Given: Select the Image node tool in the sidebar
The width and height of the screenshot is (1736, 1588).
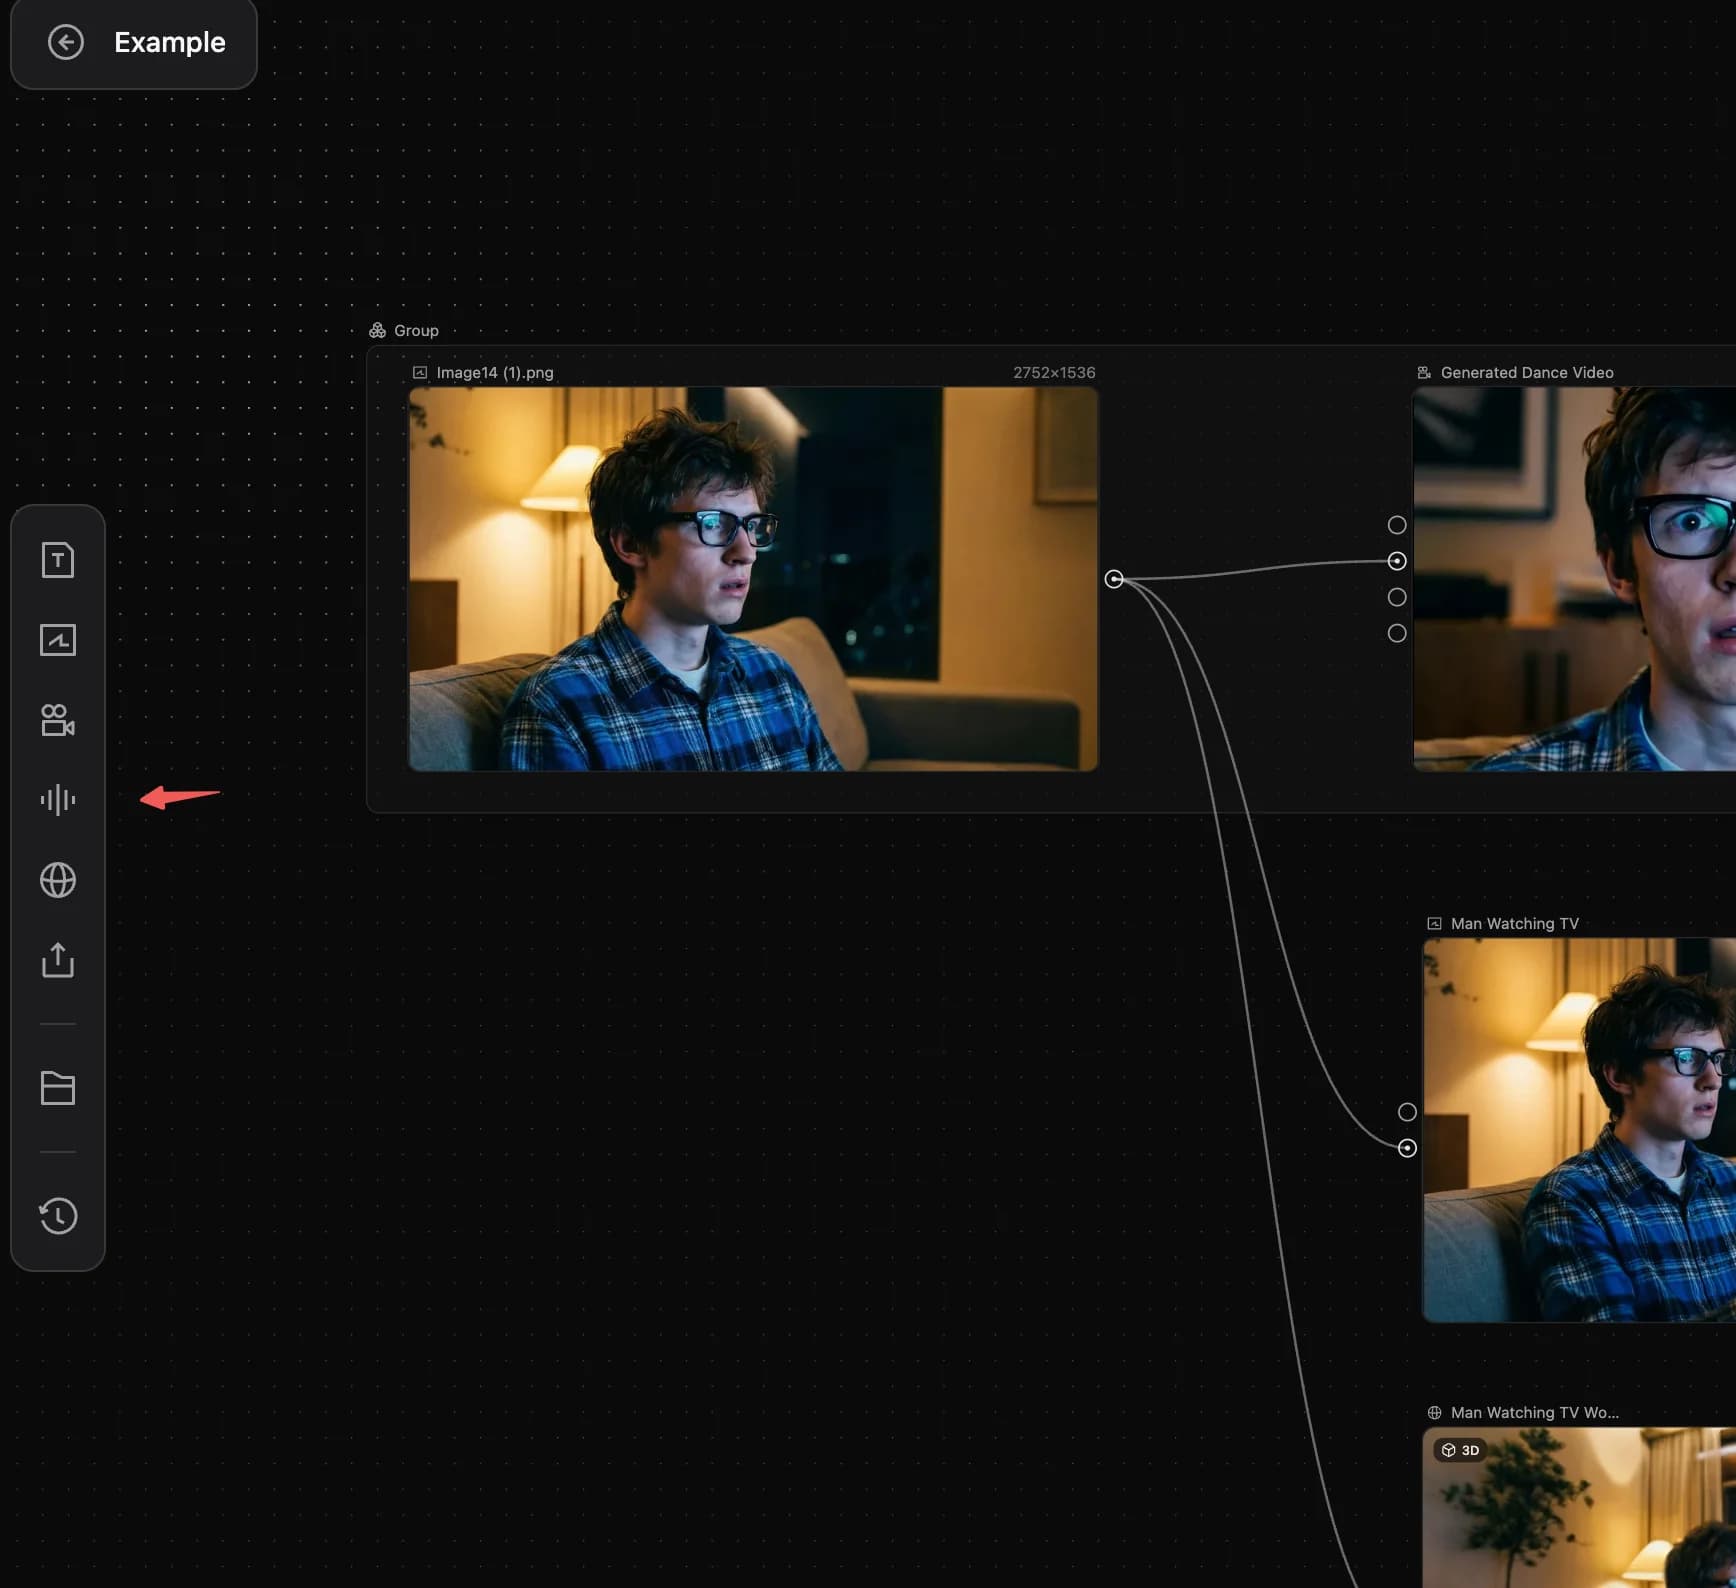Looking at the screenshot, I should tap(58, 640).
